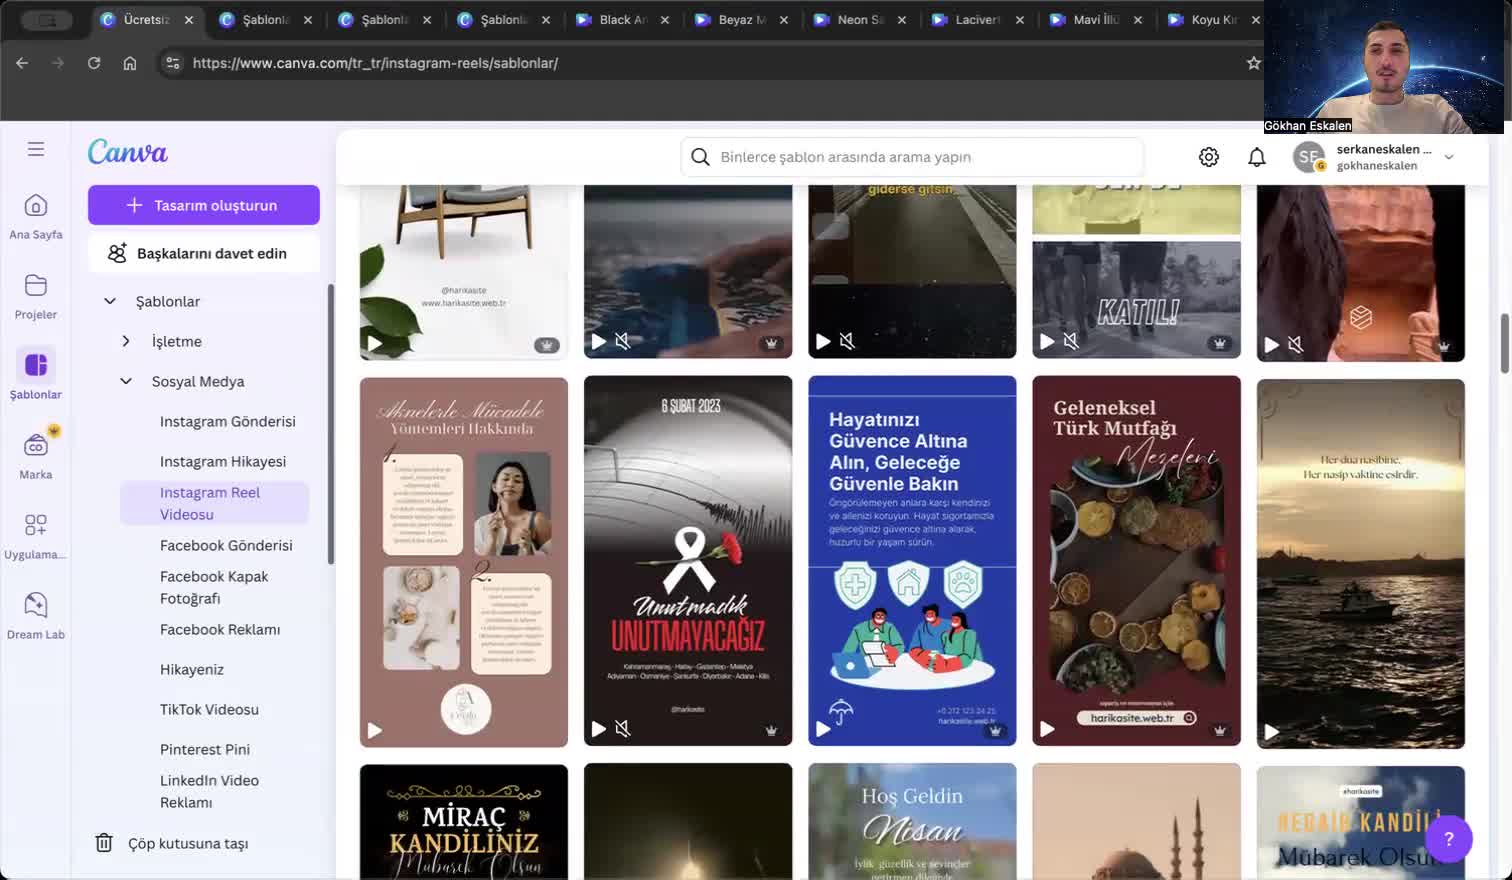The image size is (1512, 880).
Task: Play the Akneyle Mücadele template video
Action: coord(374,731)
